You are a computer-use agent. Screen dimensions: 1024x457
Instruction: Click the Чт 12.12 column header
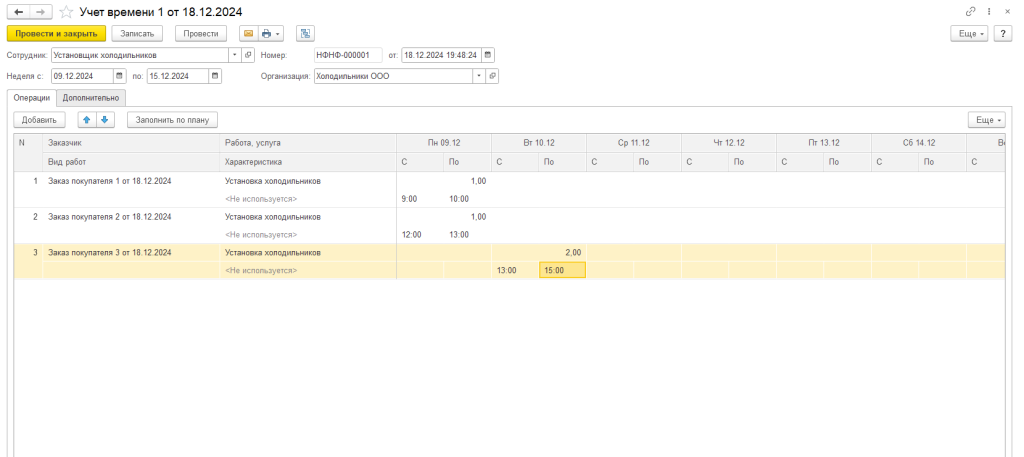pyautogui.click(x=729, y=142)
